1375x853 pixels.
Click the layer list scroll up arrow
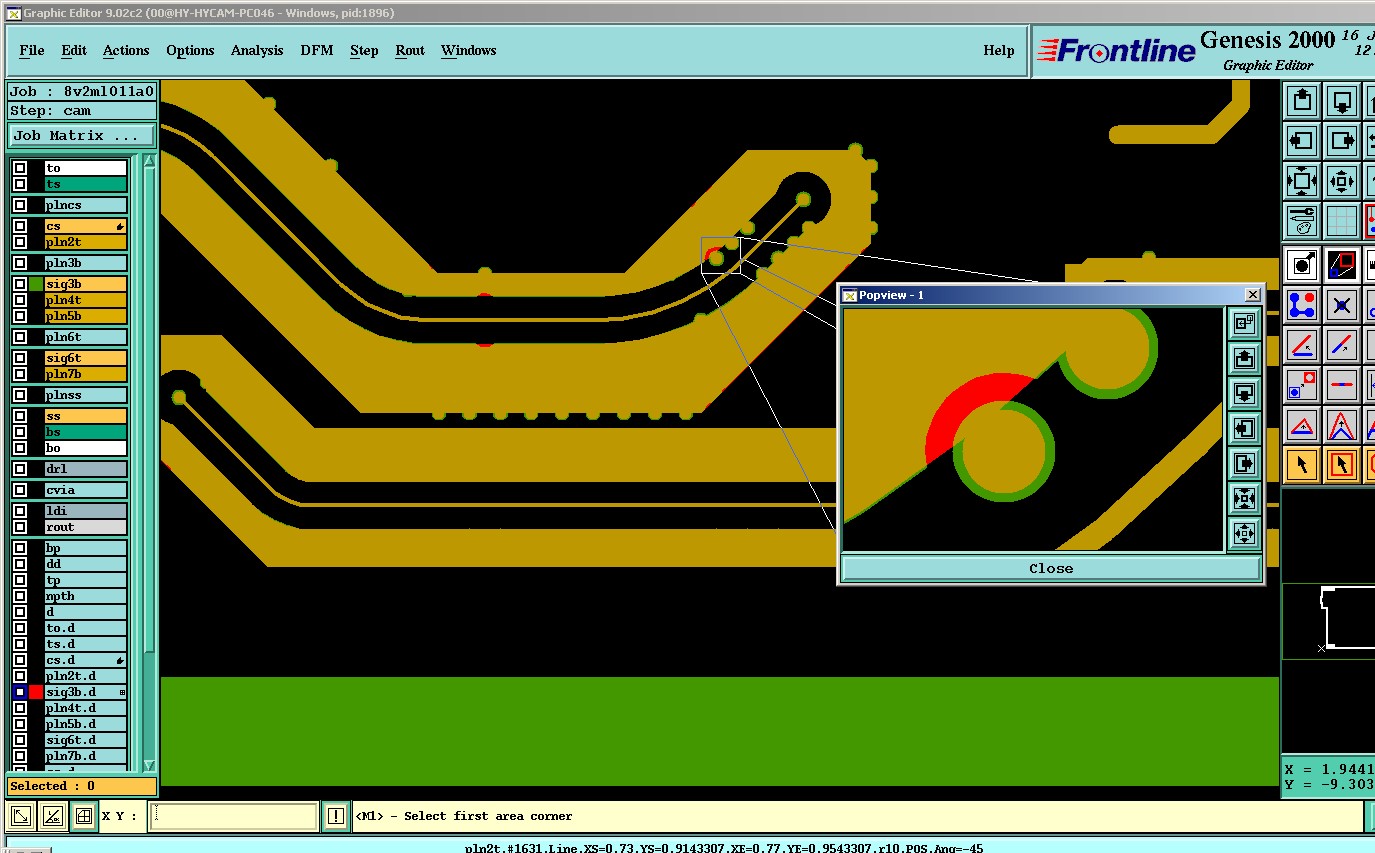pos(150,161)
